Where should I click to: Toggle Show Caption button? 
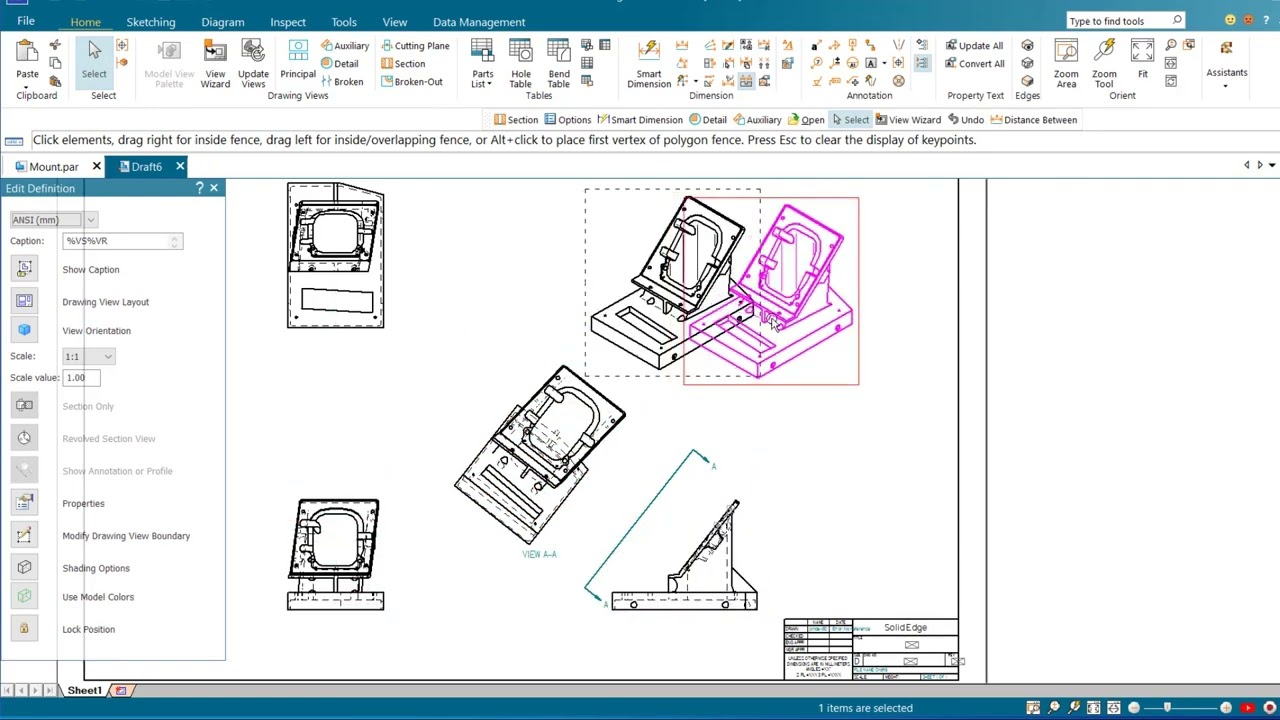[x=25, y=269]
